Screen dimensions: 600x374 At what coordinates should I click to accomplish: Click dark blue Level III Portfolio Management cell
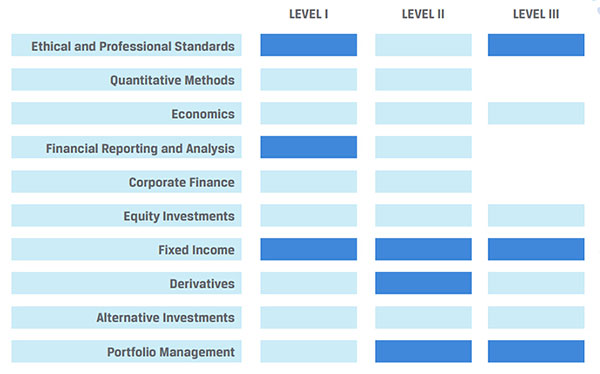click(x=536, y=351)
